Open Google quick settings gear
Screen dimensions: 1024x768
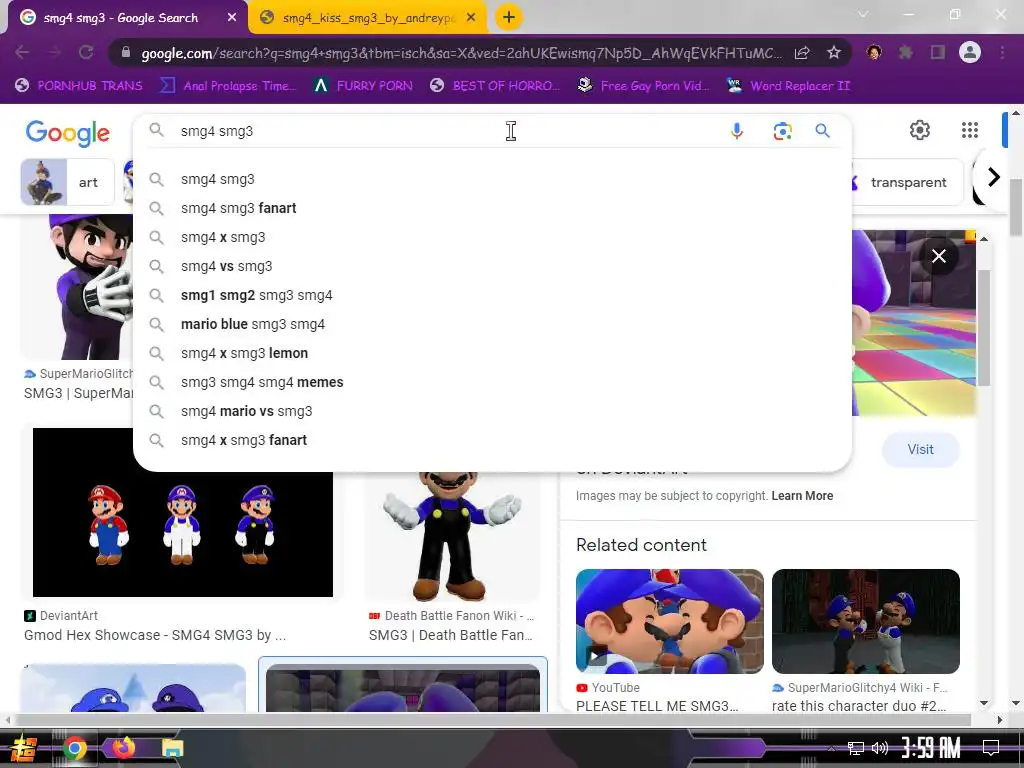tap(920, 130)
